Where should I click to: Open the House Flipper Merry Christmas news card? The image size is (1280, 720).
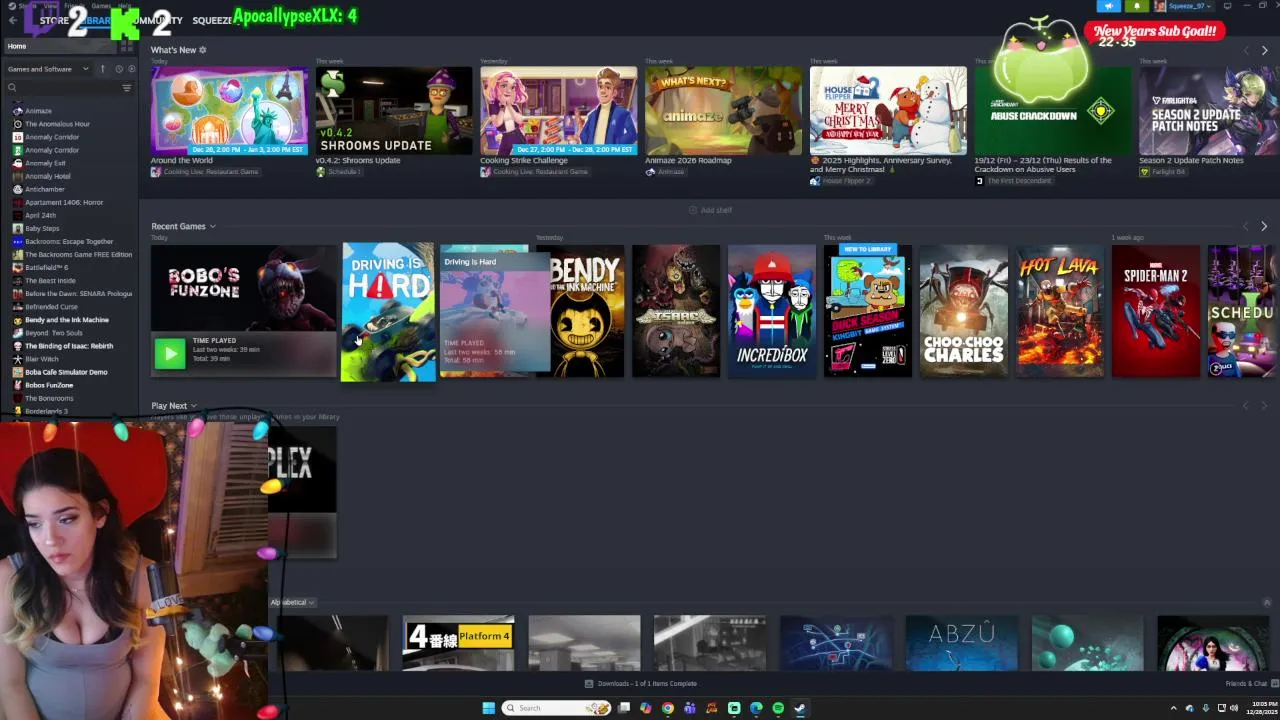coord(888,111)
